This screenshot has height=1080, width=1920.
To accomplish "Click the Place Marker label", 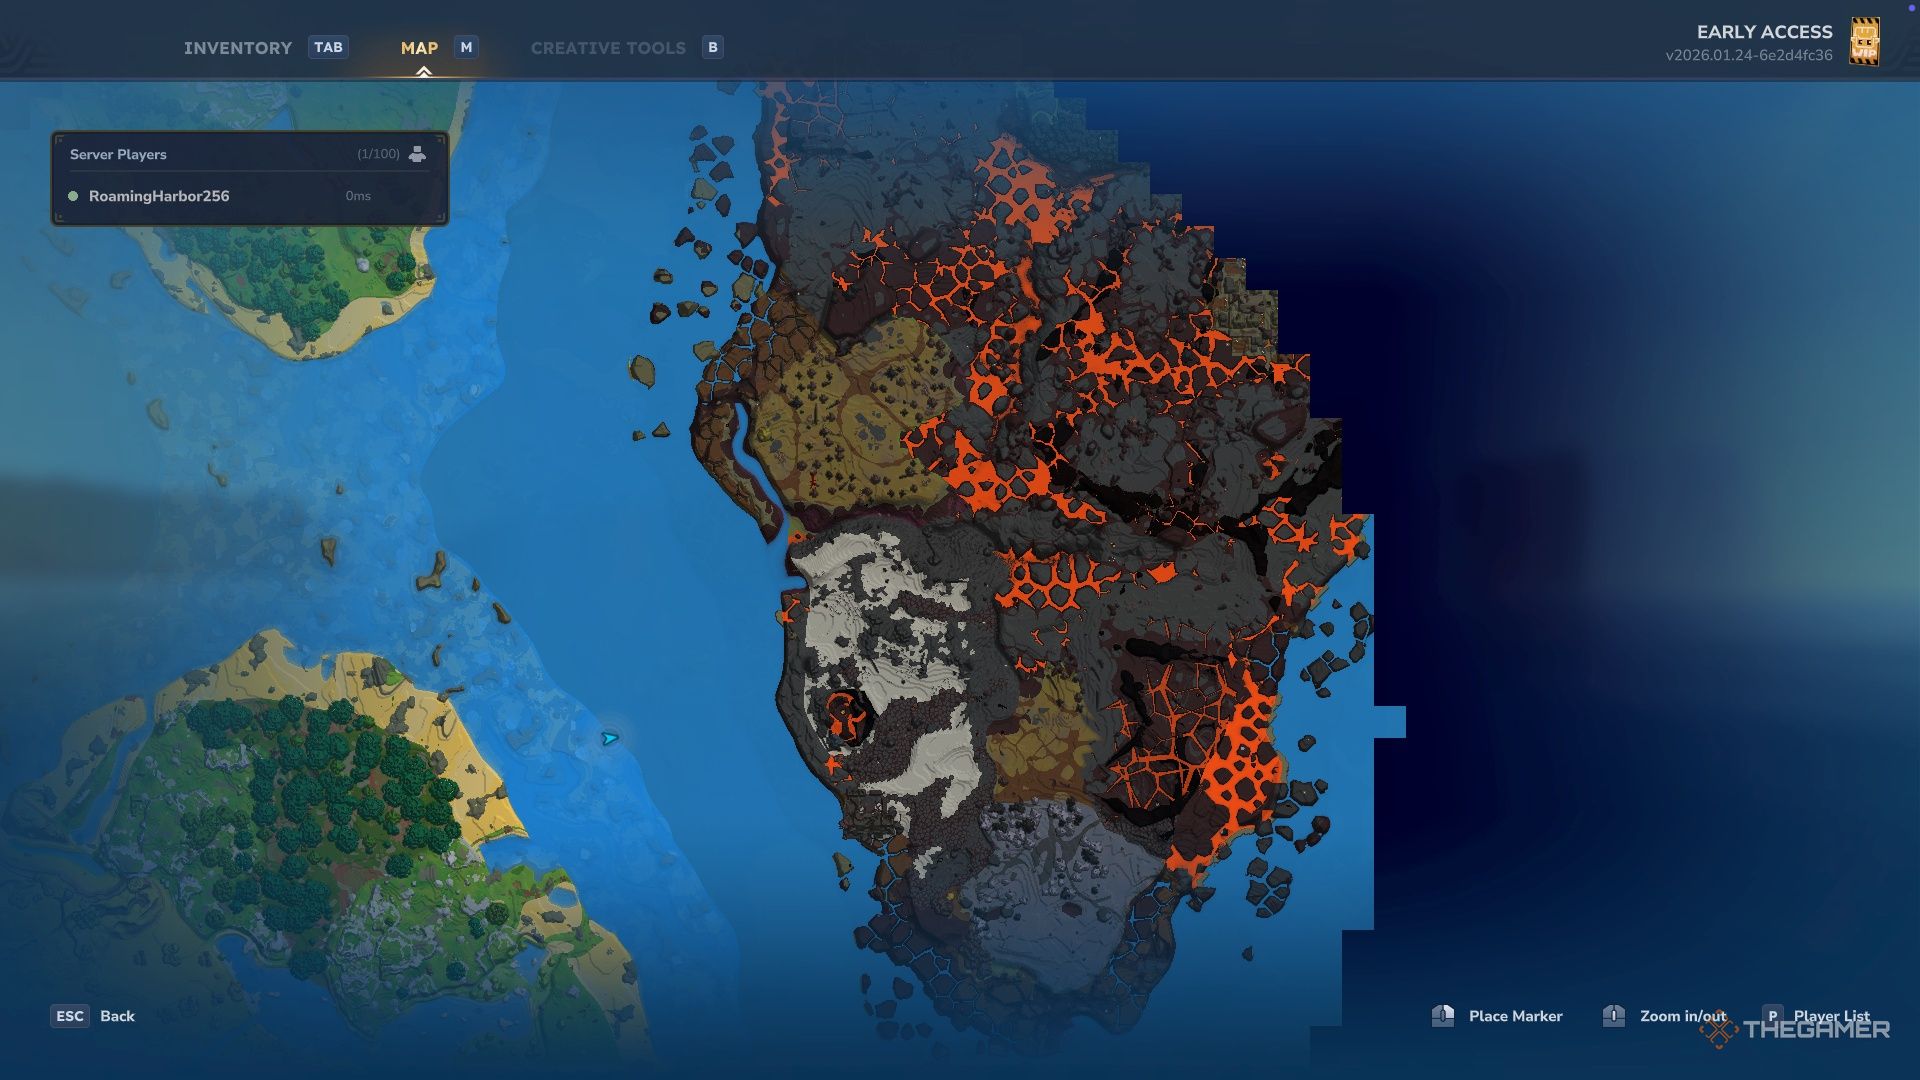I will [1515, 1016].
